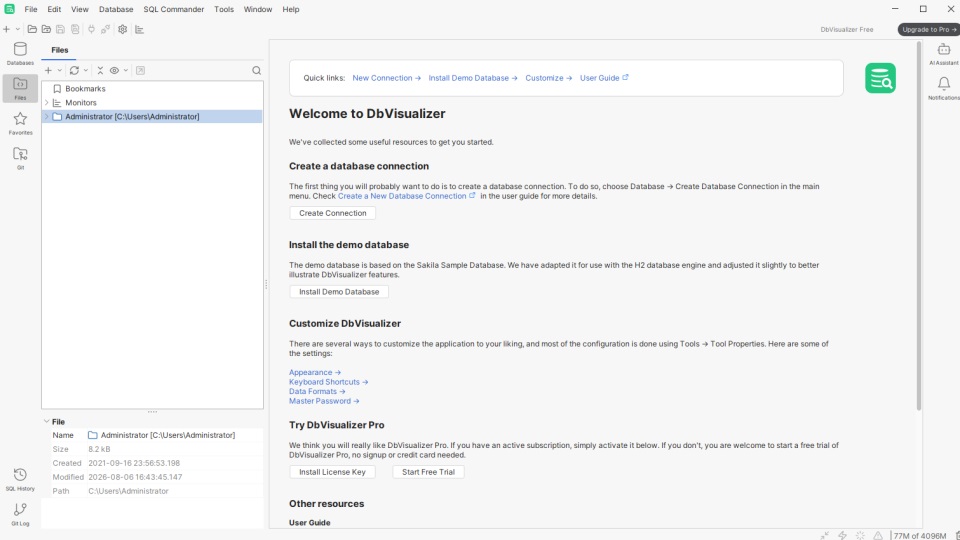This screenshot has height=540, width=960.
Task: Select the Bookmarks tree item
Action: [x=85, y=89]
